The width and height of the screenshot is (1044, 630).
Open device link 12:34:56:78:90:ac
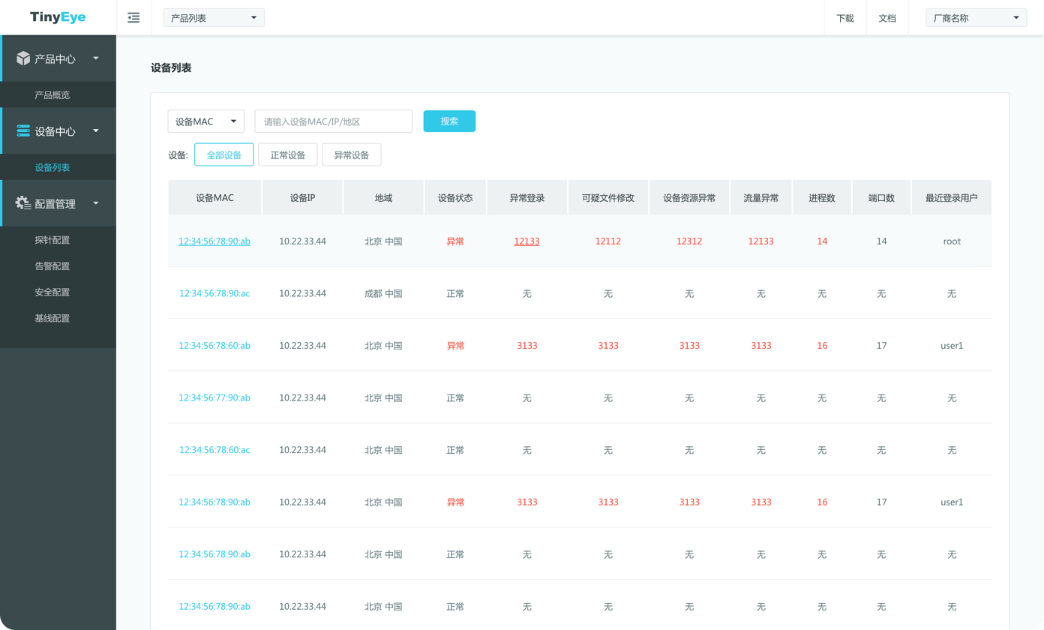click(214, 294)
